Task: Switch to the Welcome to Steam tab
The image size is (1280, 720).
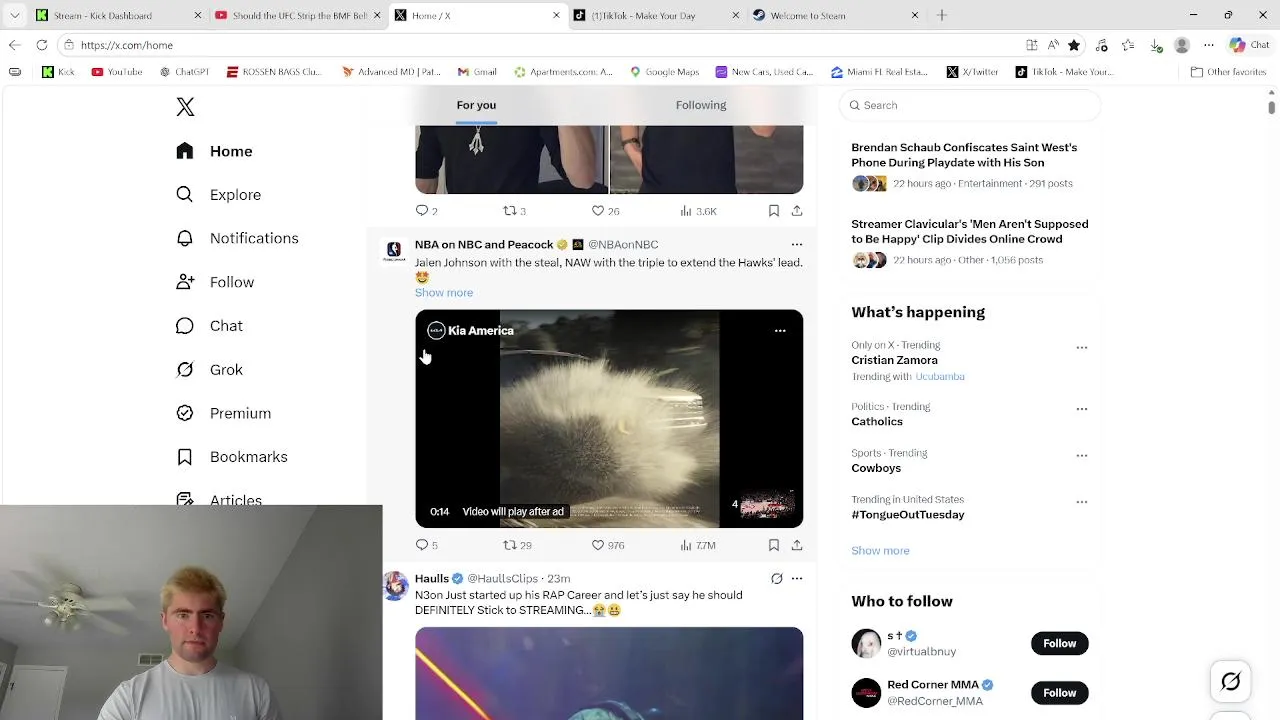Action: (835, 15)
